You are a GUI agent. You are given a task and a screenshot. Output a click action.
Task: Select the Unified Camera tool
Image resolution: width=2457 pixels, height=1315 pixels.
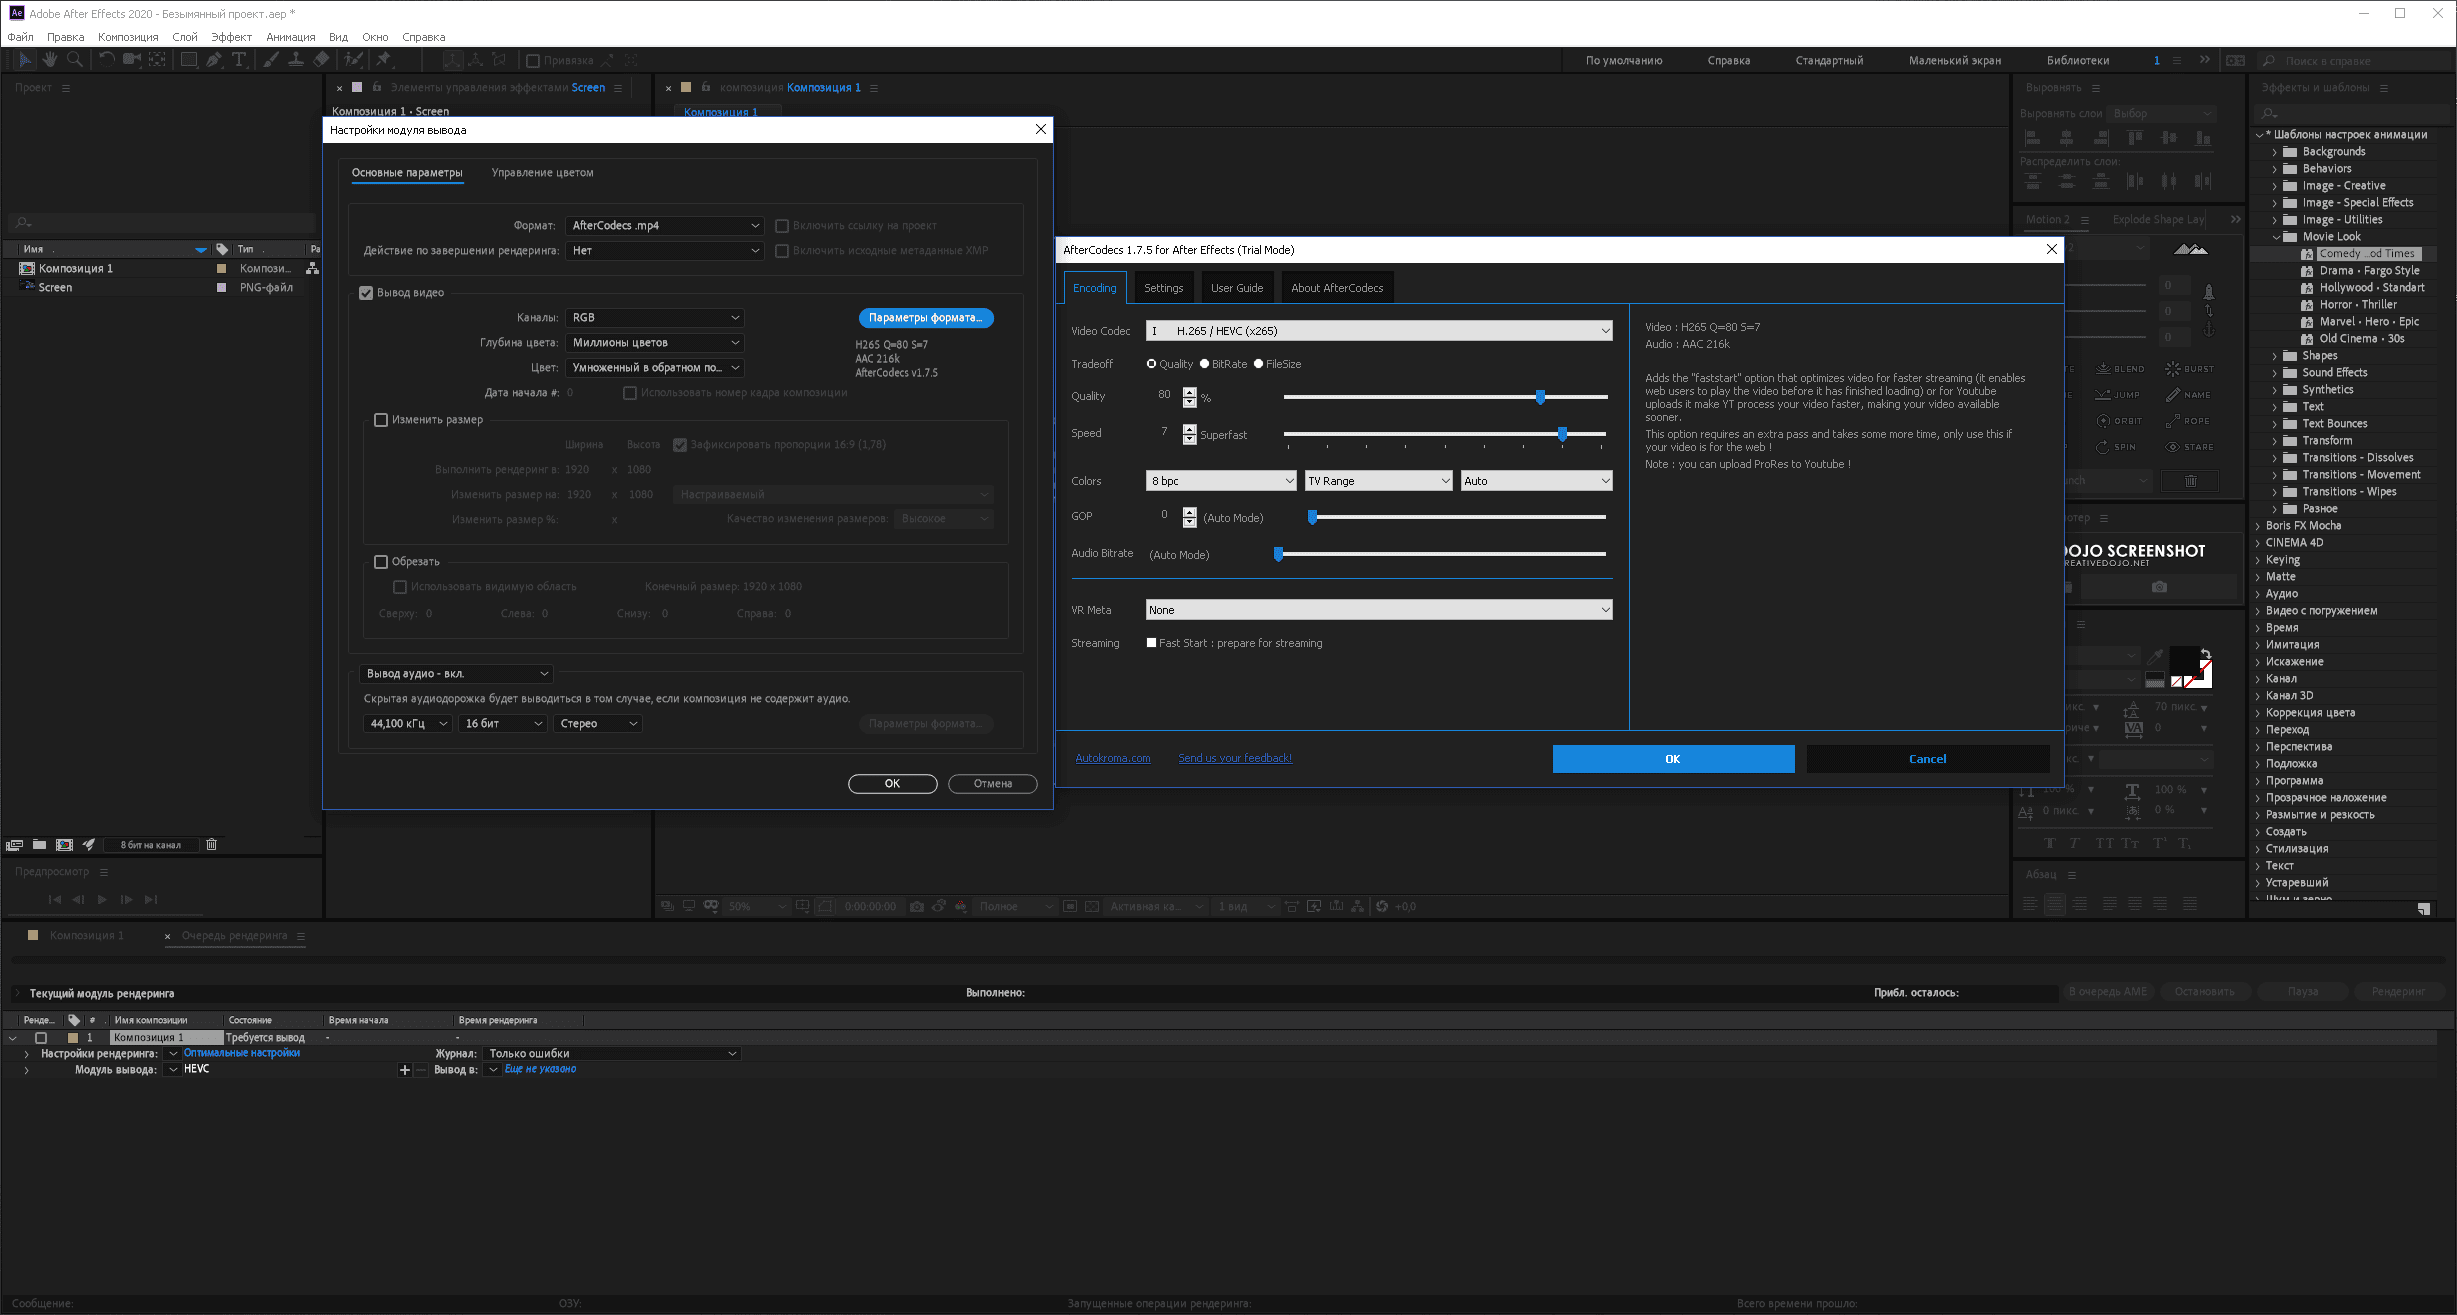(131, 60)
